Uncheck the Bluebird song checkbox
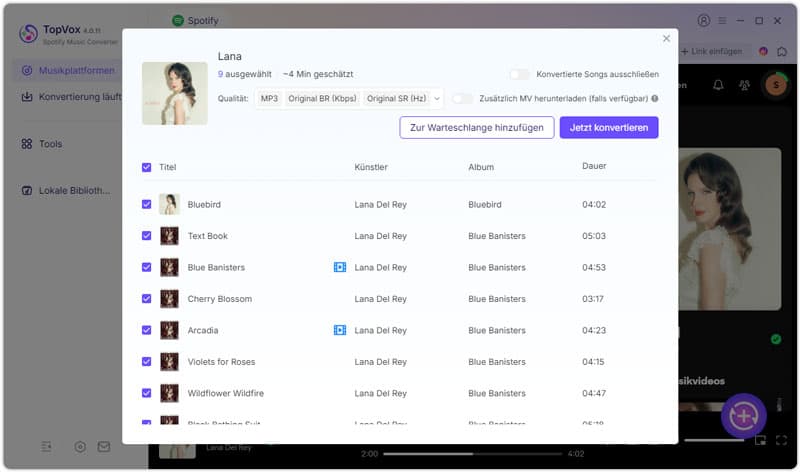800x472 pixels. coord(146,205)
